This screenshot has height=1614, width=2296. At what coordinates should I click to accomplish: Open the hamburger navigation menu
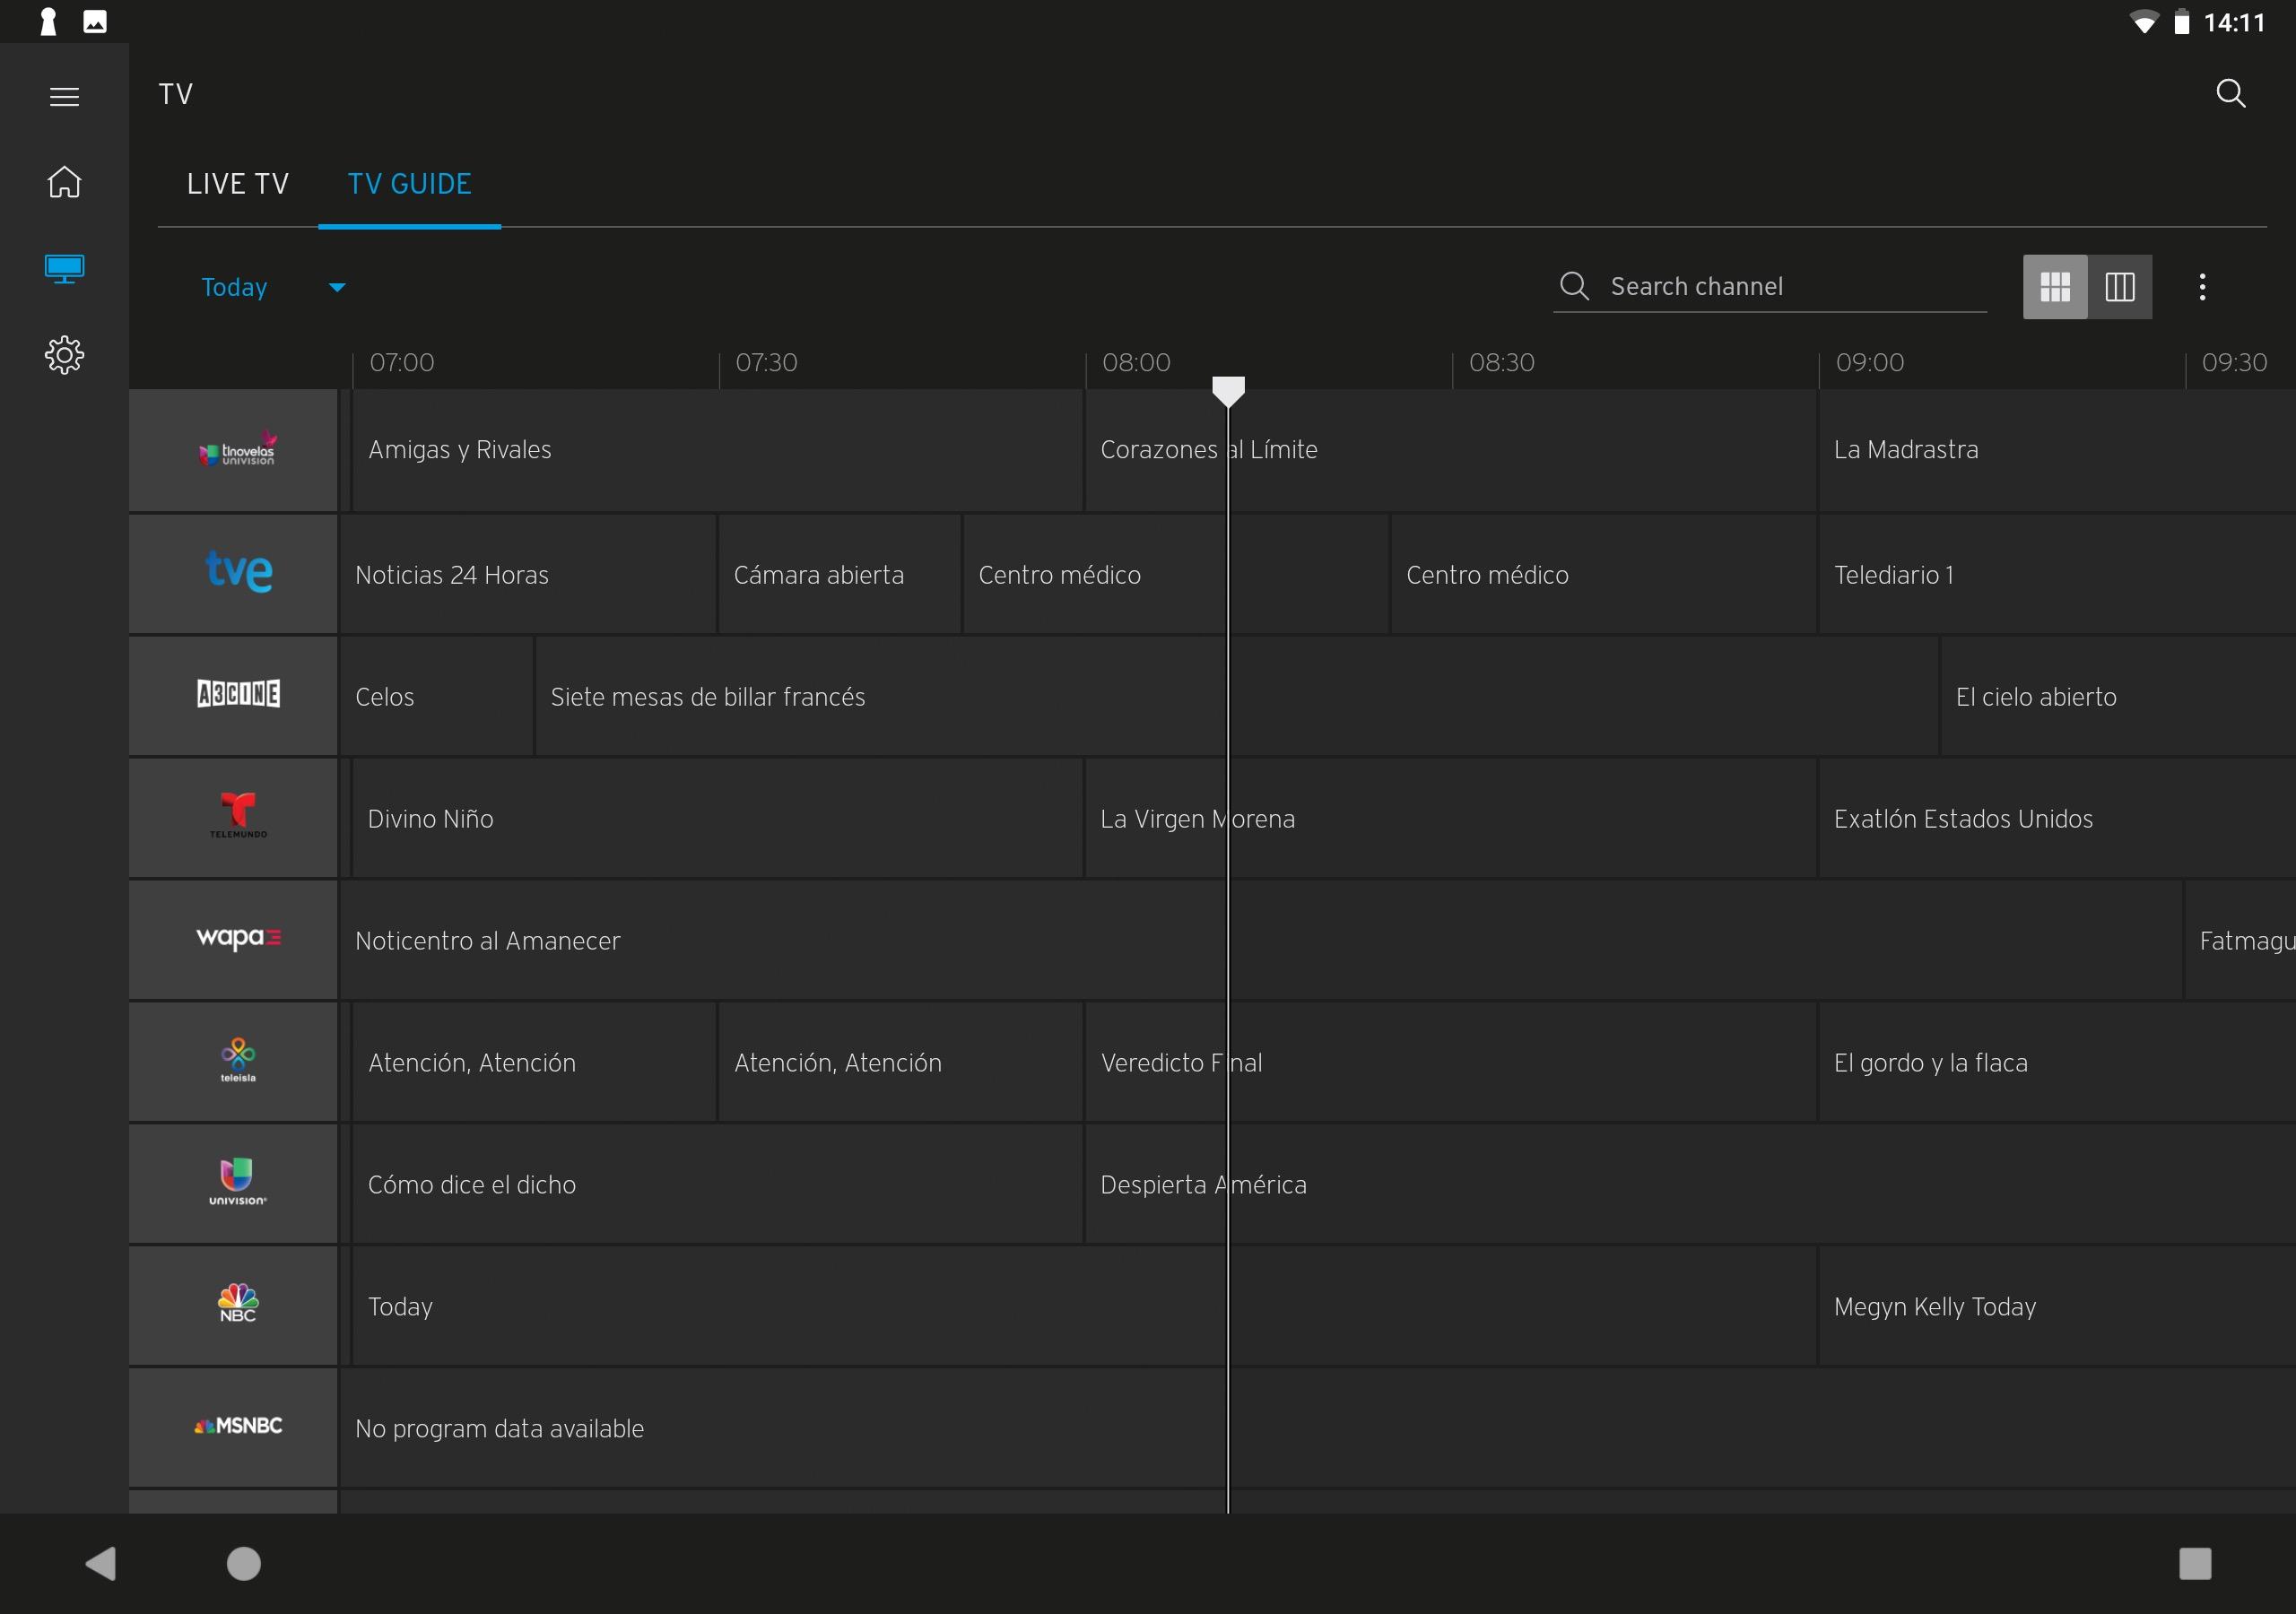pos(64,97)
